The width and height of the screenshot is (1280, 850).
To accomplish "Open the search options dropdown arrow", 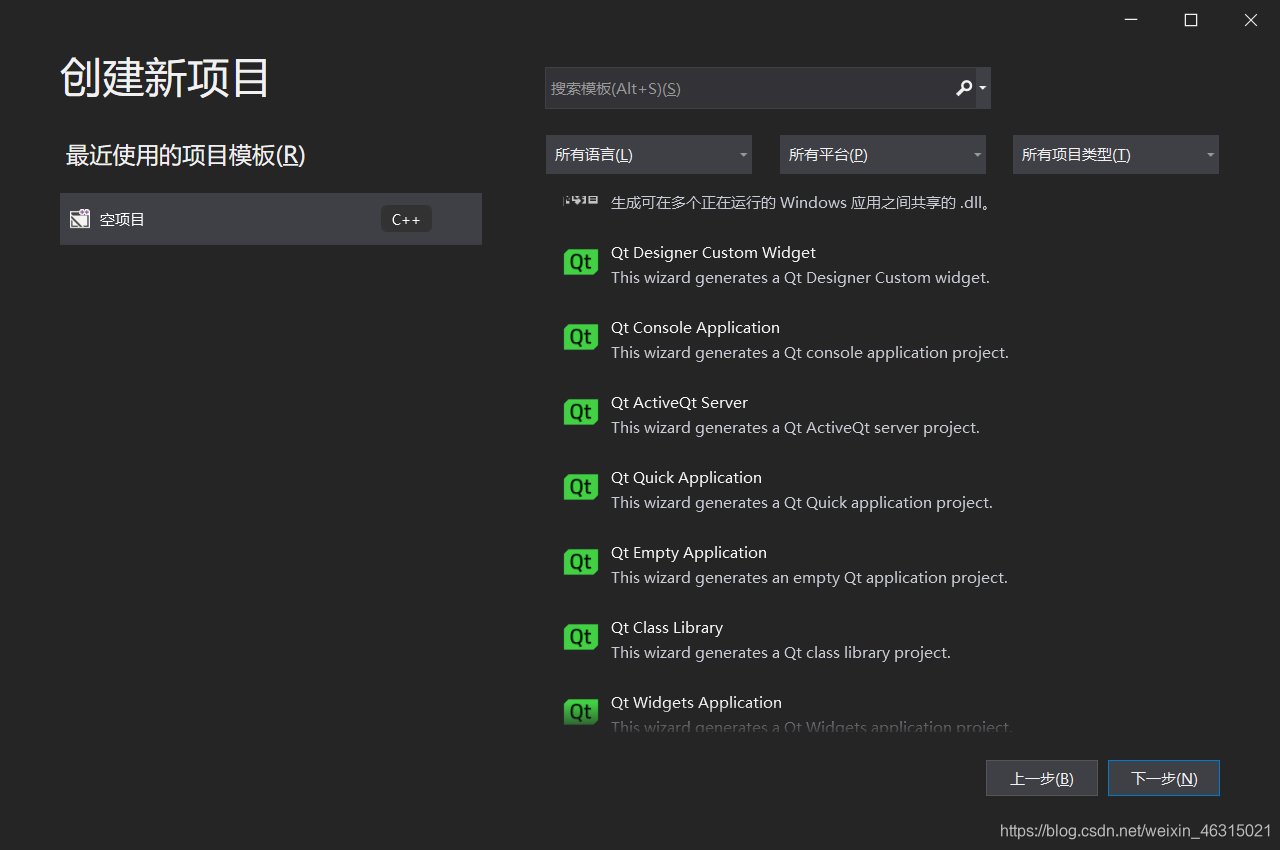I will pos(983,88).
